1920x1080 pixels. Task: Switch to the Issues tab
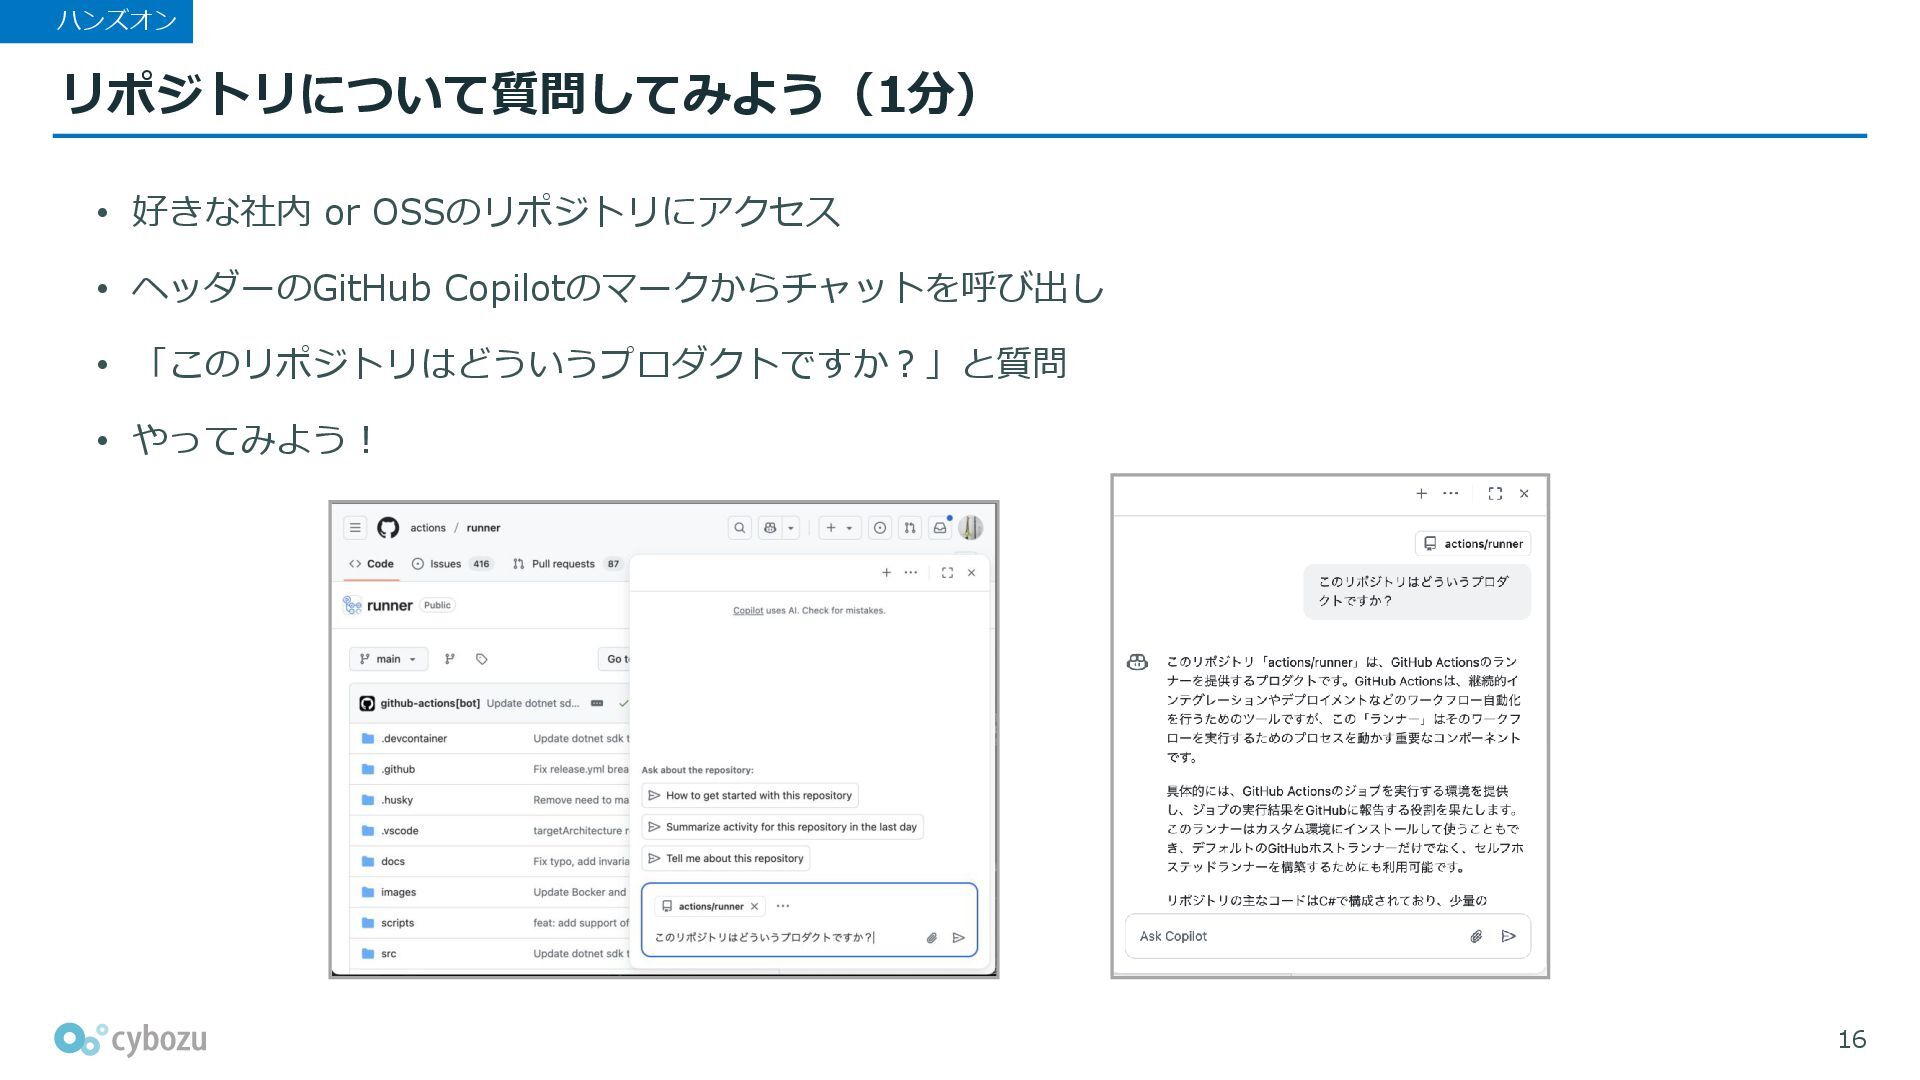point(451,564)
